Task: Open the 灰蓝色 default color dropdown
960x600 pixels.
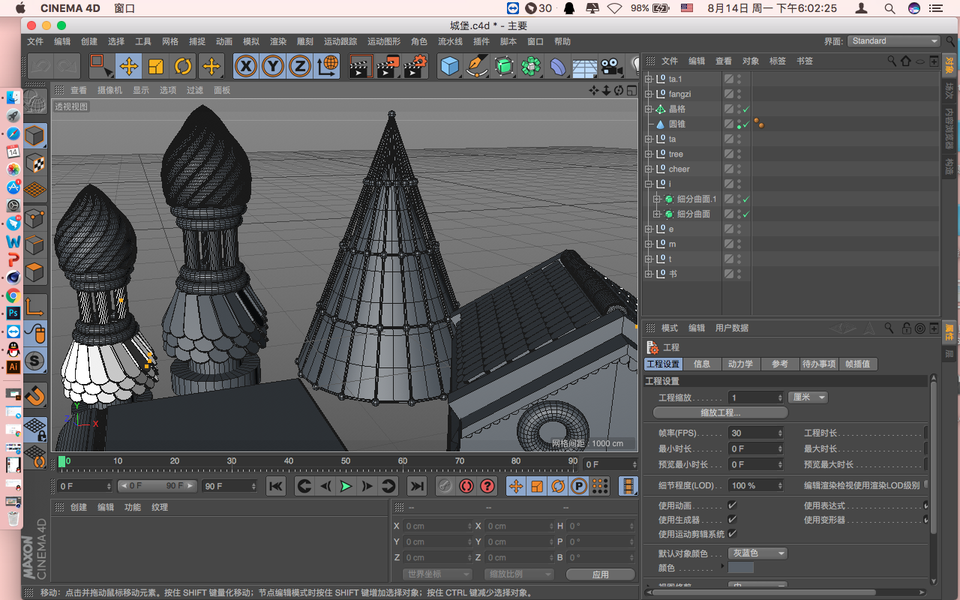Action: (x=757, y=553)
